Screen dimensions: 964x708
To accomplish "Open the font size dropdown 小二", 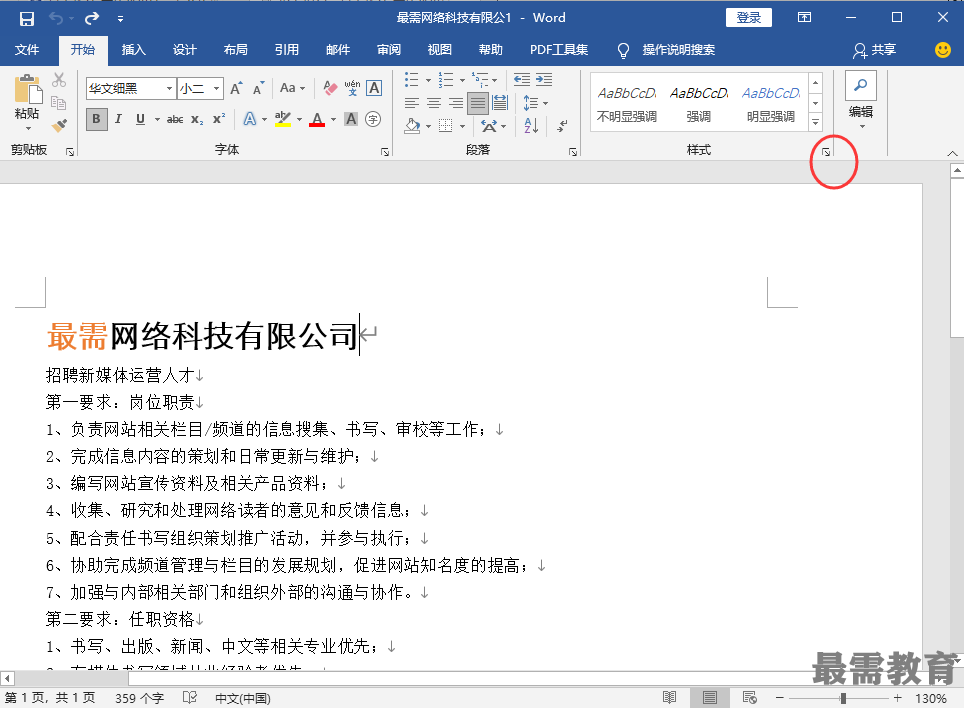I will click(216, 88).
